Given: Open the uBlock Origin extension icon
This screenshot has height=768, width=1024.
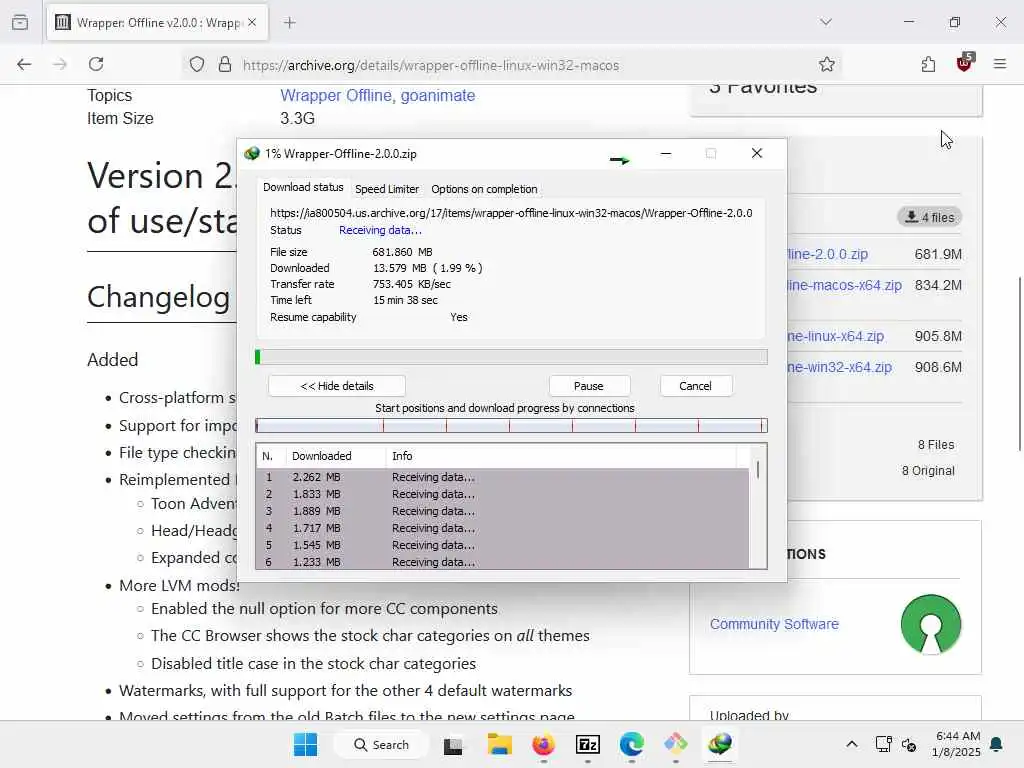Looking at the screenshot, I should tap(964, 63).
